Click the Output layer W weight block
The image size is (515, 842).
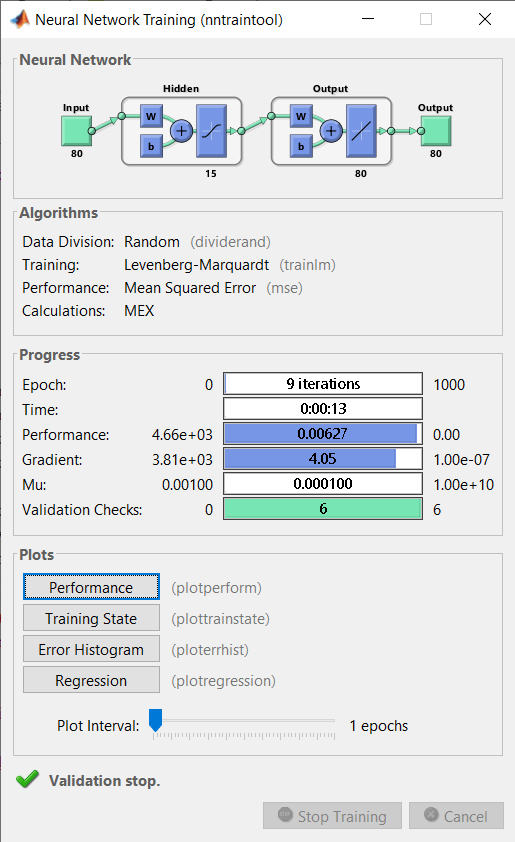point(301,116)
